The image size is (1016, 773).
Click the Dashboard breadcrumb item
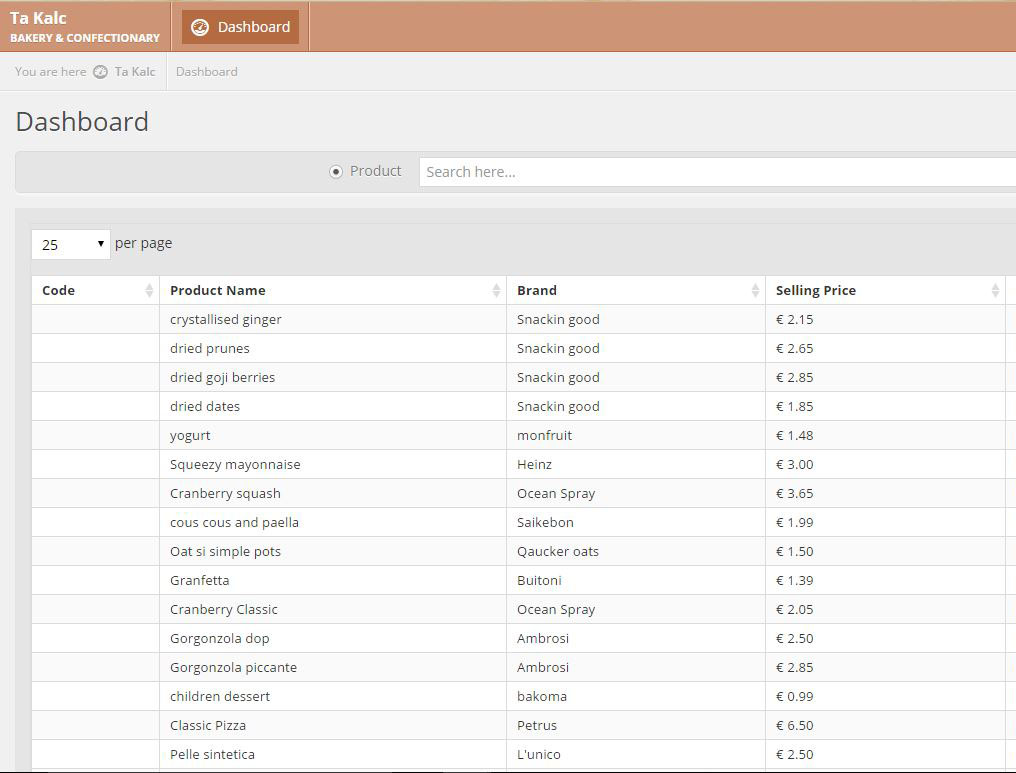(206, 72)
